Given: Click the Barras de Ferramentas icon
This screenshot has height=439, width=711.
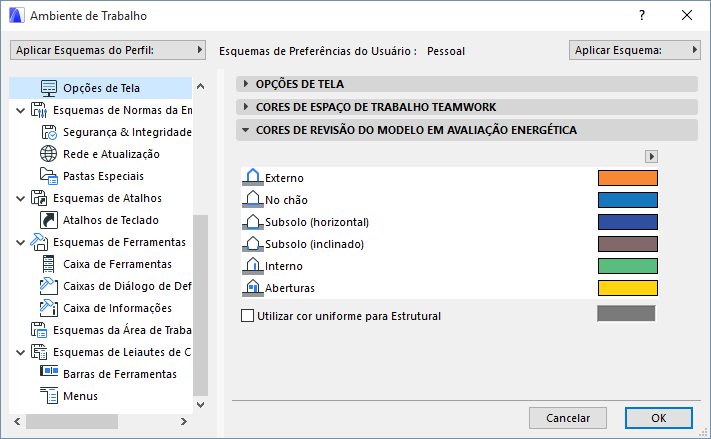Looking at the screenshot, I should [x=49, y=374].
